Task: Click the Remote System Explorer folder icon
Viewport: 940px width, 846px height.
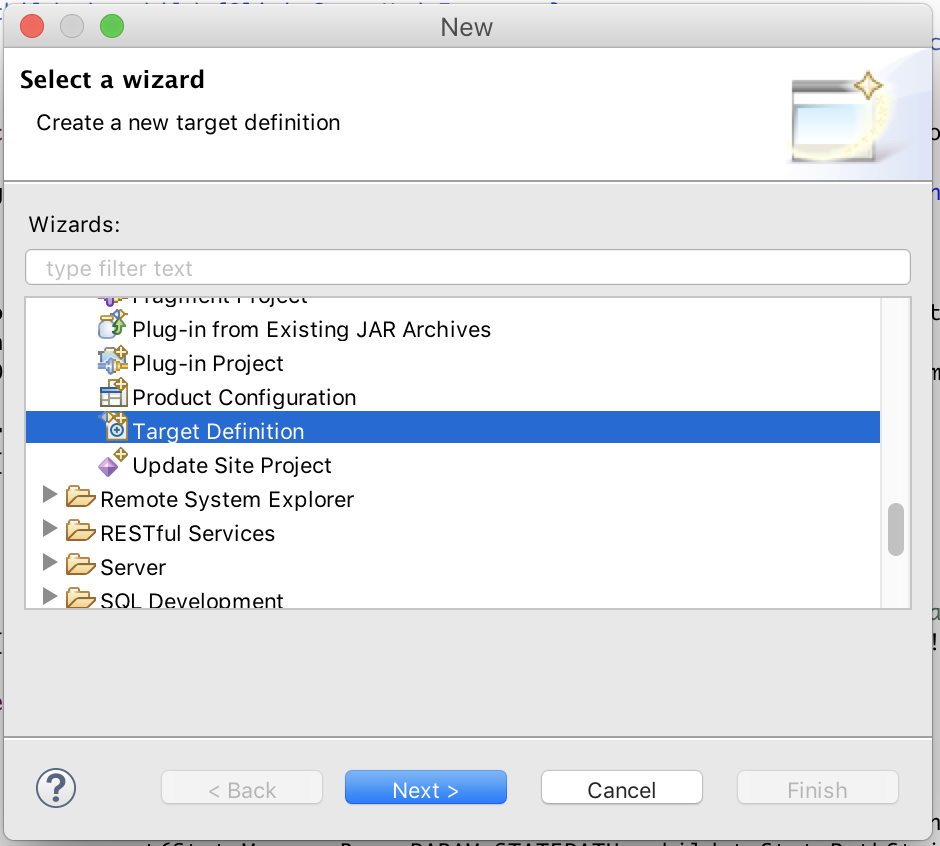Action: coord(80,498)
